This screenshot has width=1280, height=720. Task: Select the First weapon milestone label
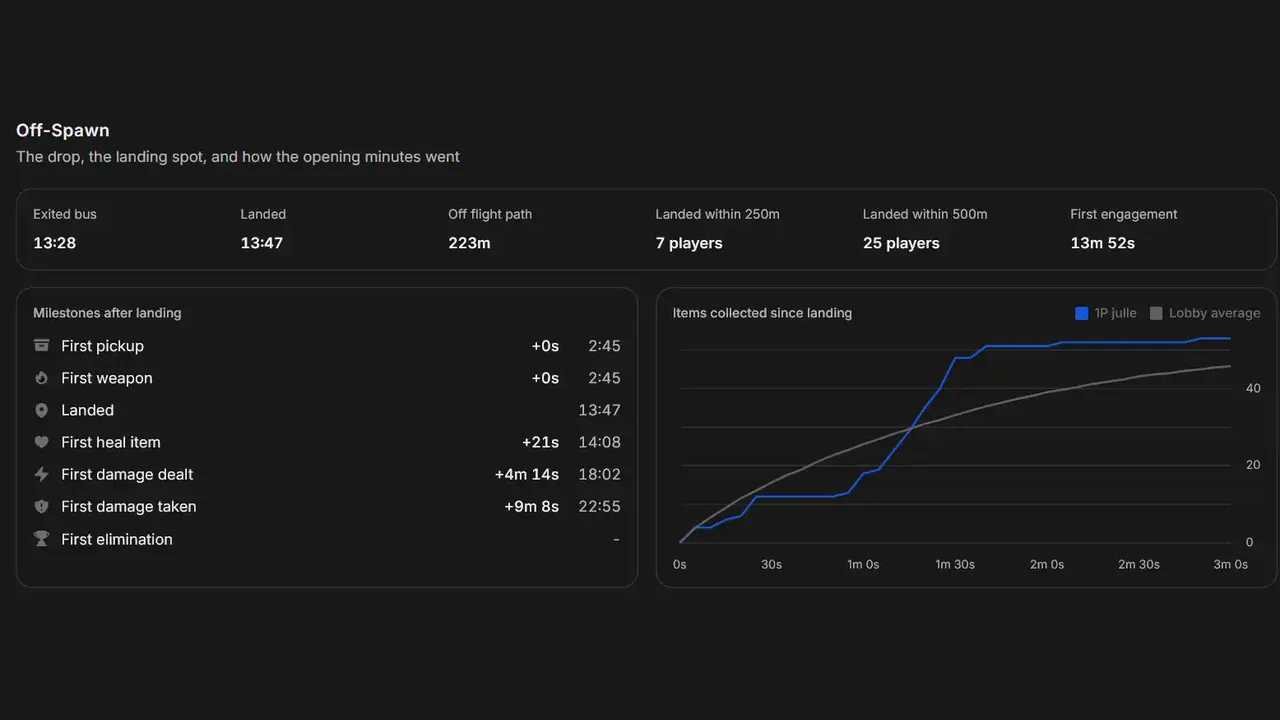coord(107,378)
